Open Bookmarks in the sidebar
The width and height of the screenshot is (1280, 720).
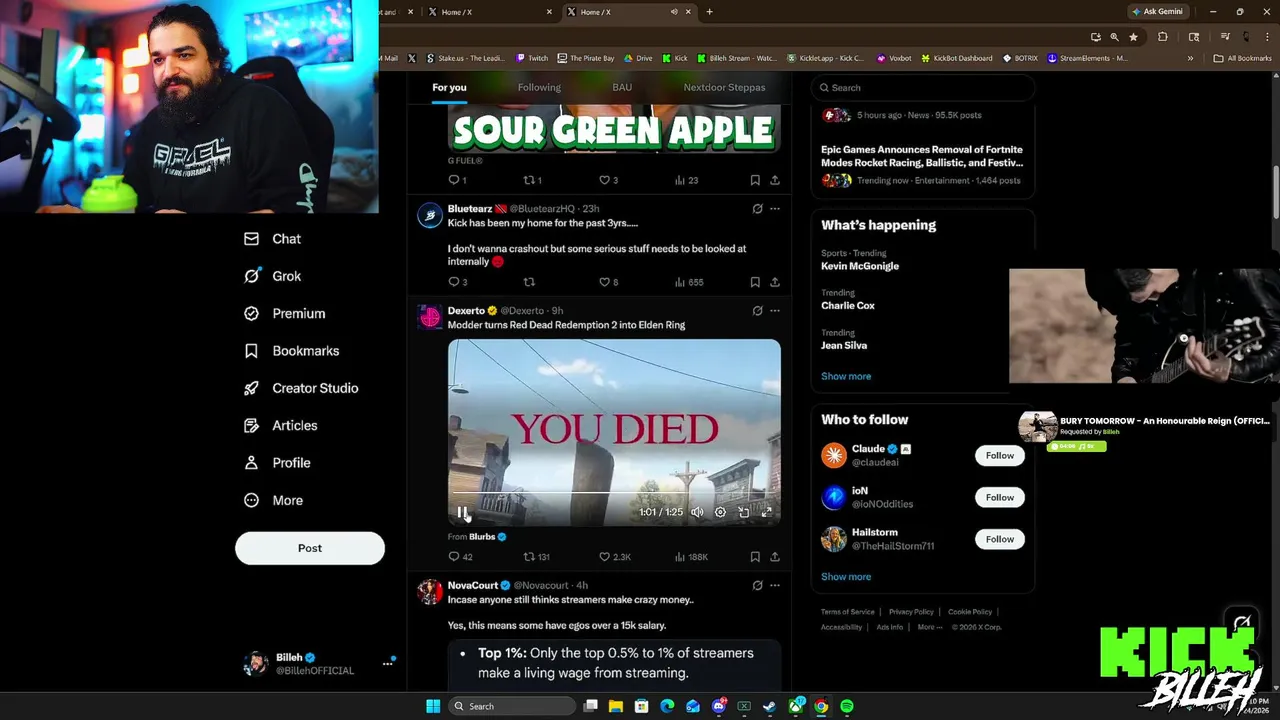pyautogui.click(x=291, y=351)
